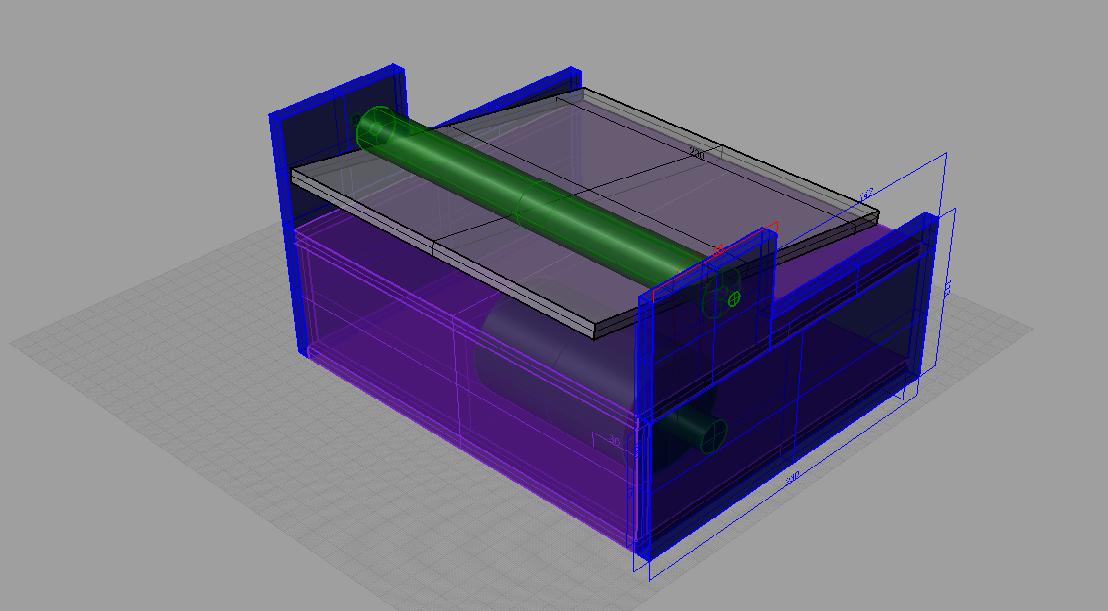Click the crosshair circle at the green shaft's front end
This screenshot has width=1108, height=611.
pyautogui.click(x=734, y=298)
